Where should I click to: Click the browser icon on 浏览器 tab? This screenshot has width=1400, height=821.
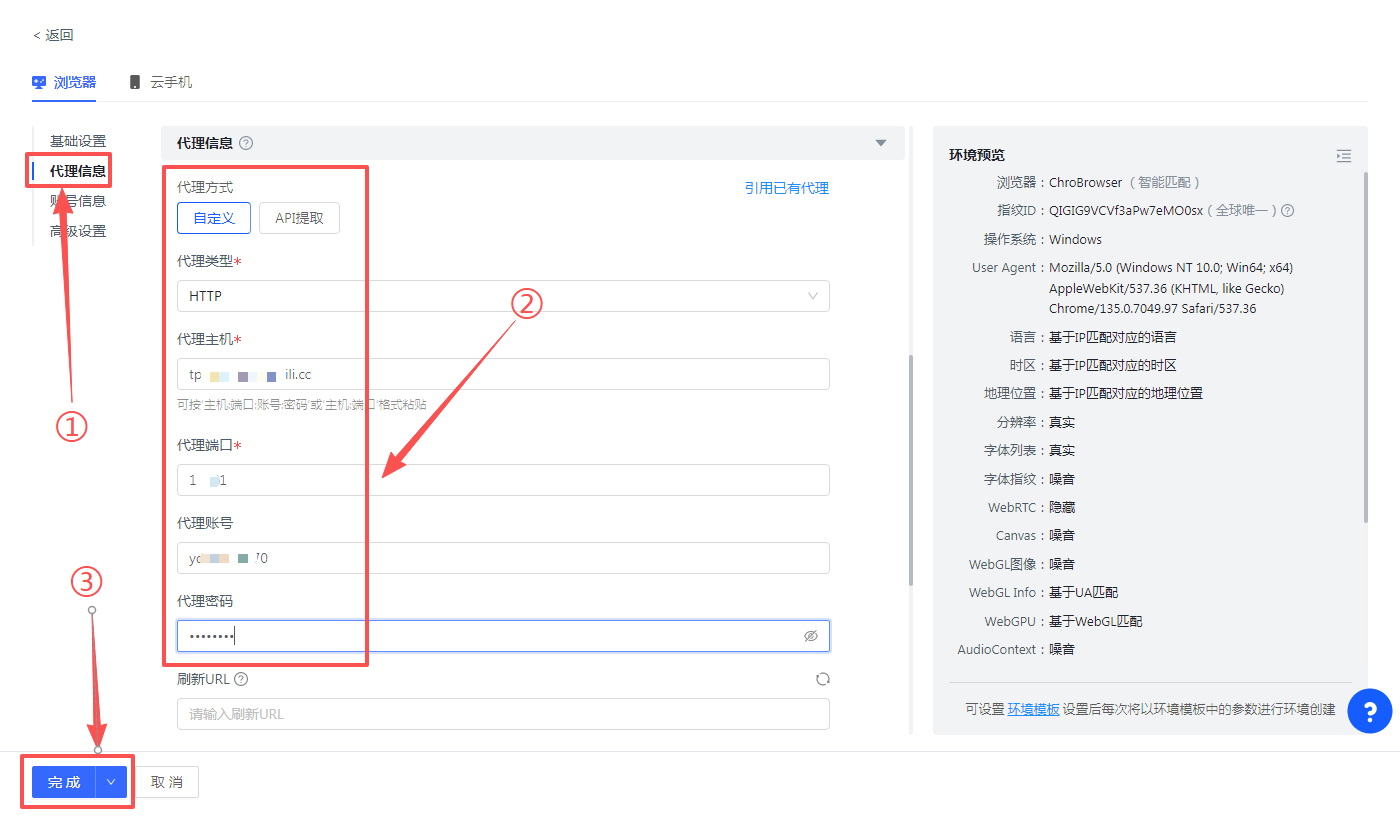tap(39, 82)
